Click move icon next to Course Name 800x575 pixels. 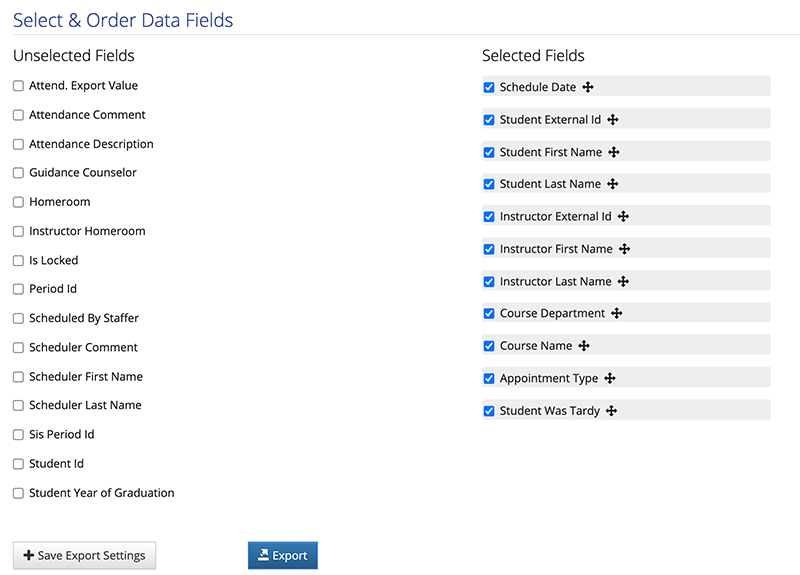(584, 346)
